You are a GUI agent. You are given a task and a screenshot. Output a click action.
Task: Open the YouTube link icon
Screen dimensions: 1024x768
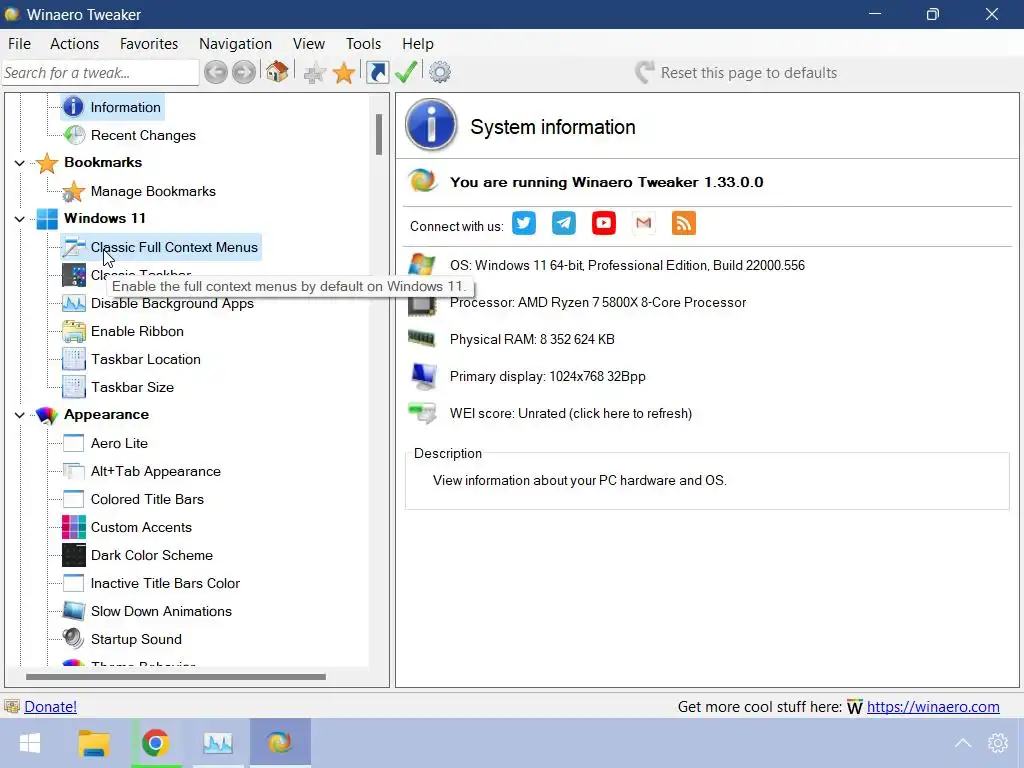click(x=603, y=223)
